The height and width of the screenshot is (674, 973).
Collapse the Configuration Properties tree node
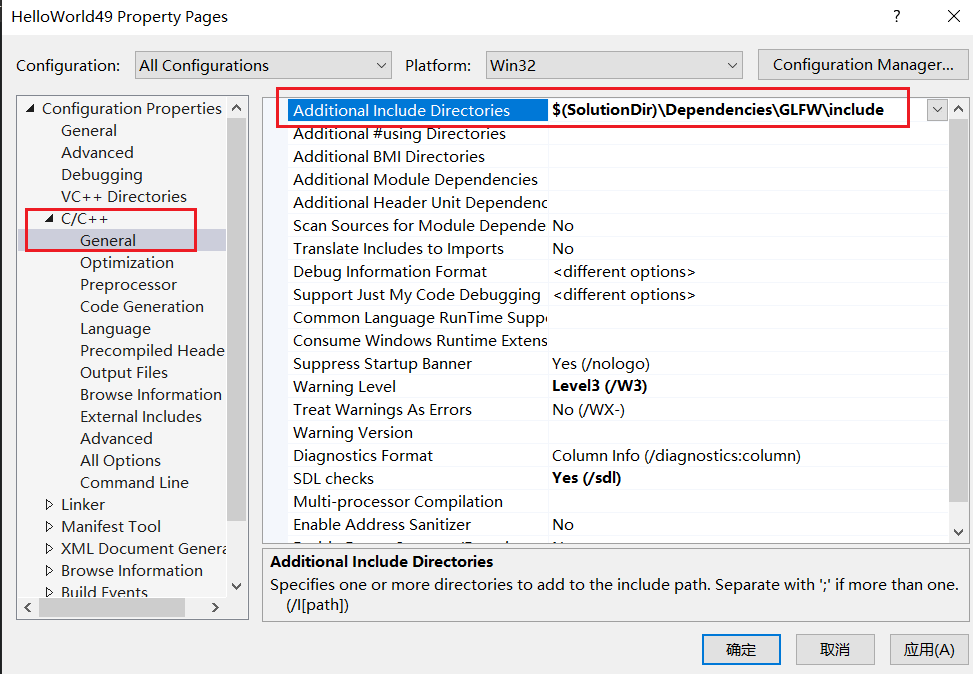pos(30,109)
